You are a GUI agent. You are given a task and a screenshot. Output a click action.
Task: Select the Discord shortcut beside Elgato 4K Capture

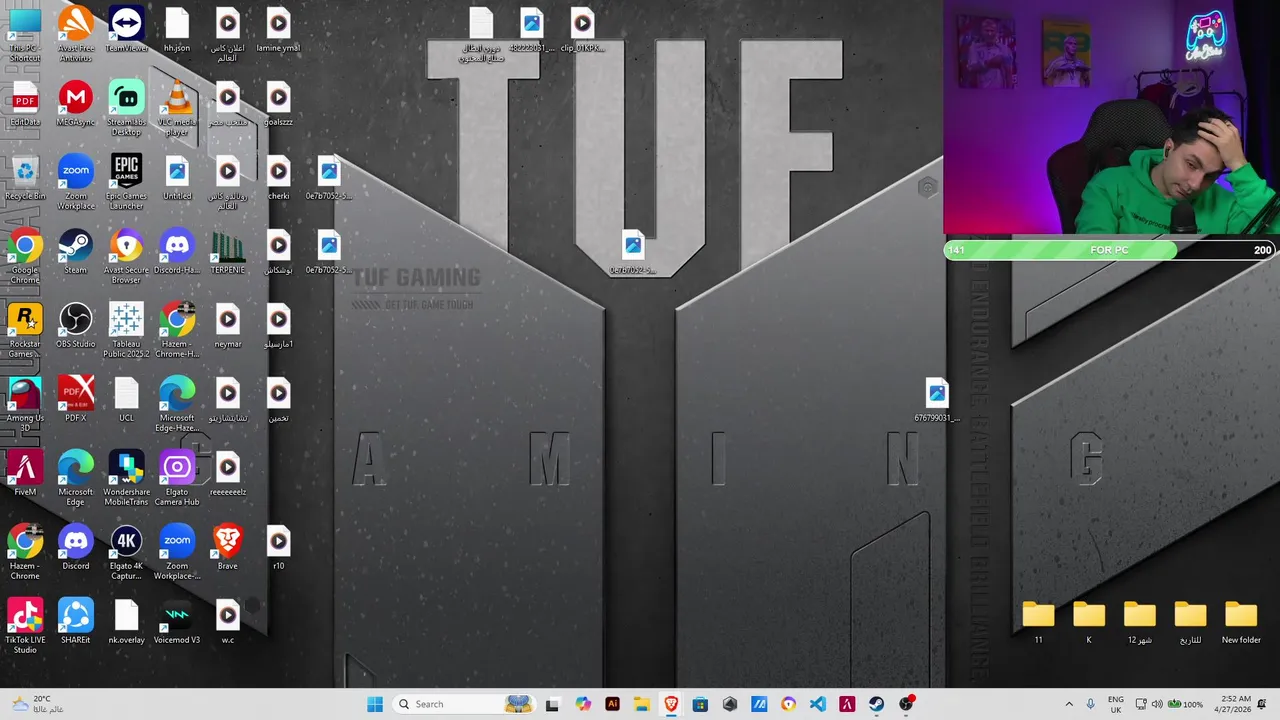76,548
